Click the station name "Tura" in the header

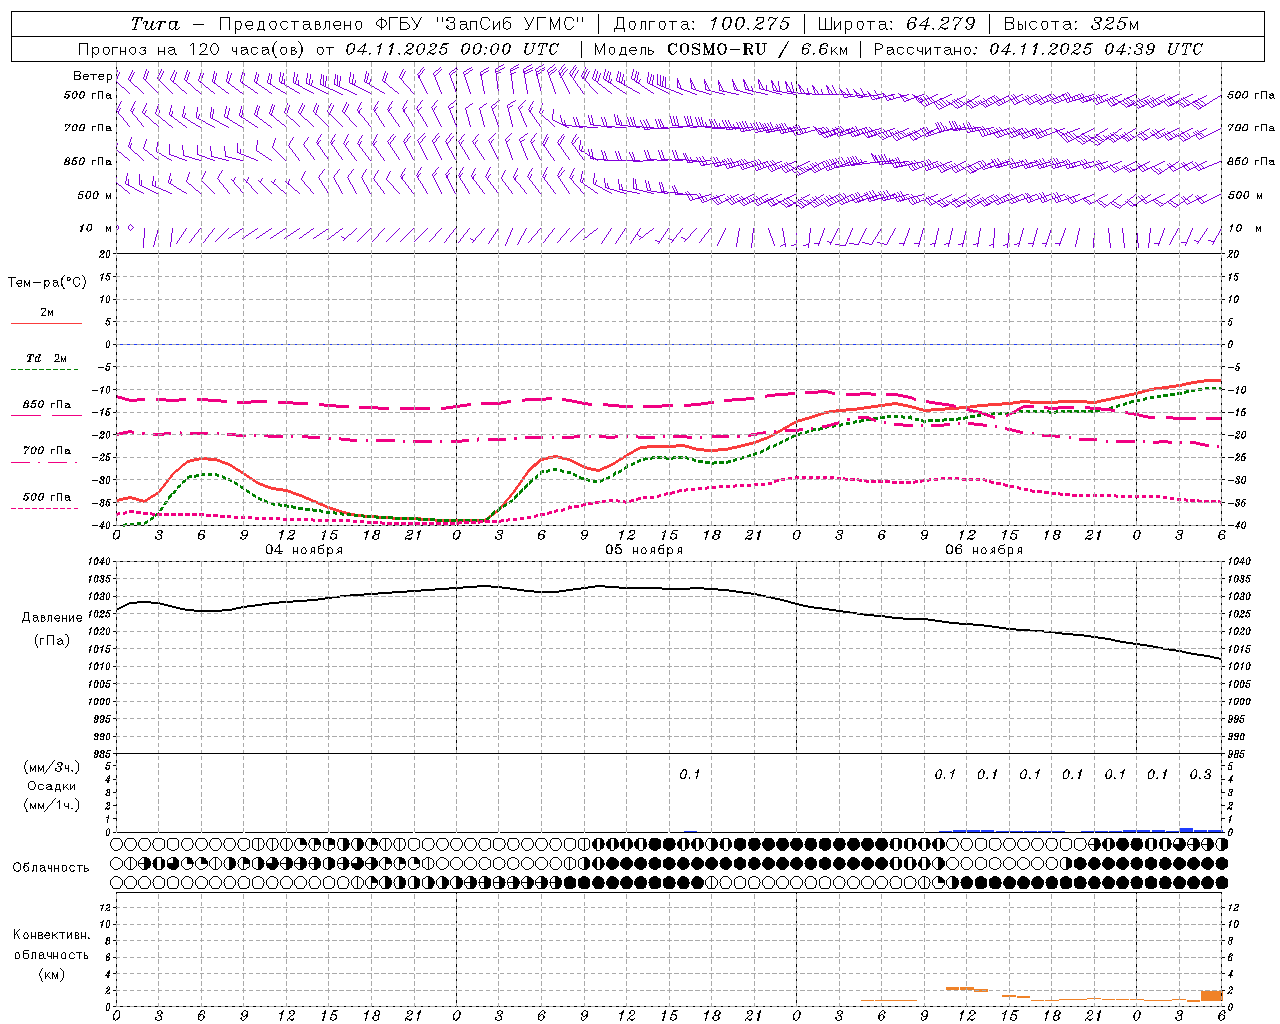pos(156,24)
